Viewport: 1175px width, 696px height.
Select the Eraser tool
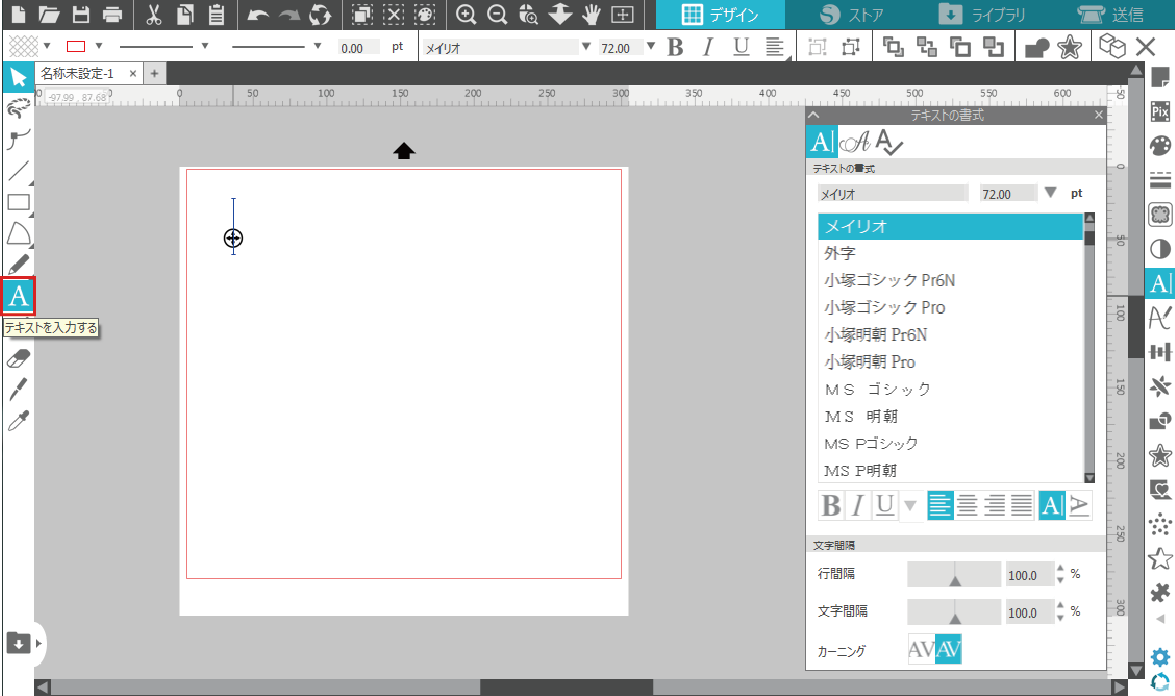18,358
